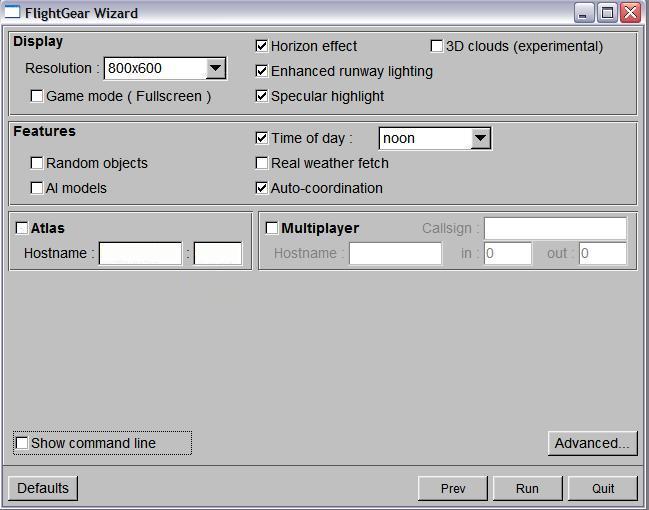Focus the Atlas port field

pyautogui.click(x=218, y=253)
